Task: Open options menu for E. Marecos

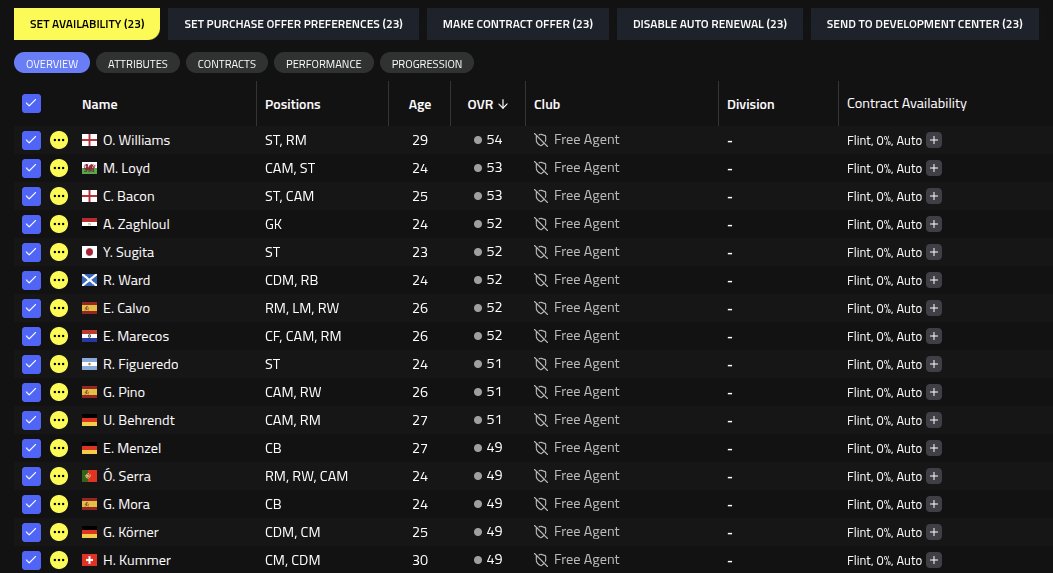Action: pyautogui.click(x=59, y=336)
